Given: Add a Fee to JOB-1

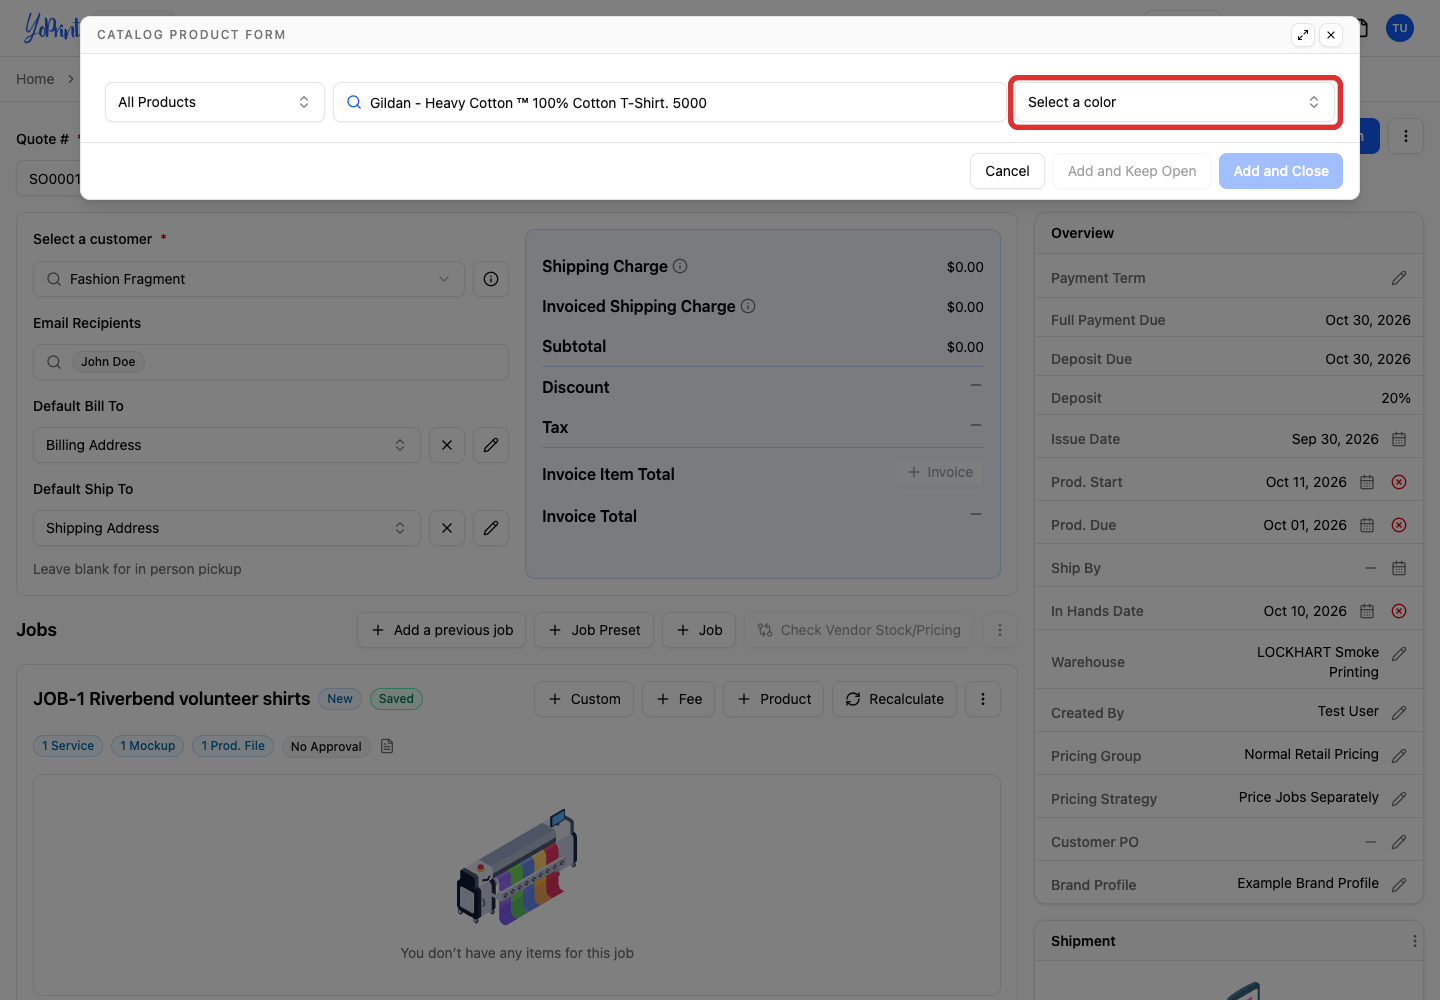Looking at the screenshot, I should click(x=679, y=699).
